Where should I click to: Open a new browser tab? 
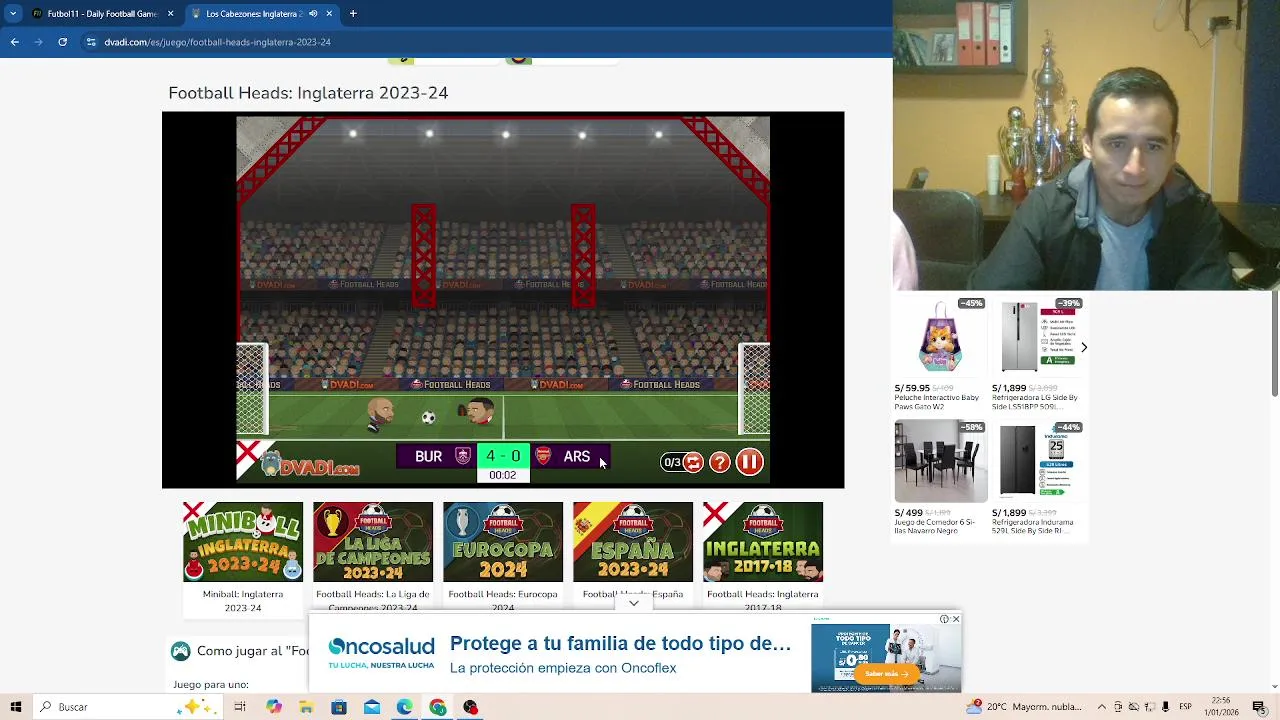(x=353, y=14)
